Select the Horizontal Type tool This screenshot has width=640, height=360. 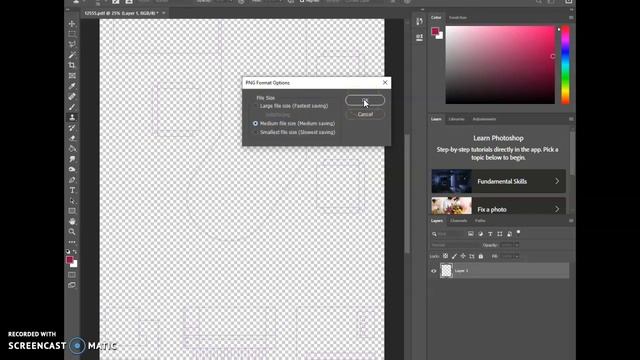tap(72, 190)
